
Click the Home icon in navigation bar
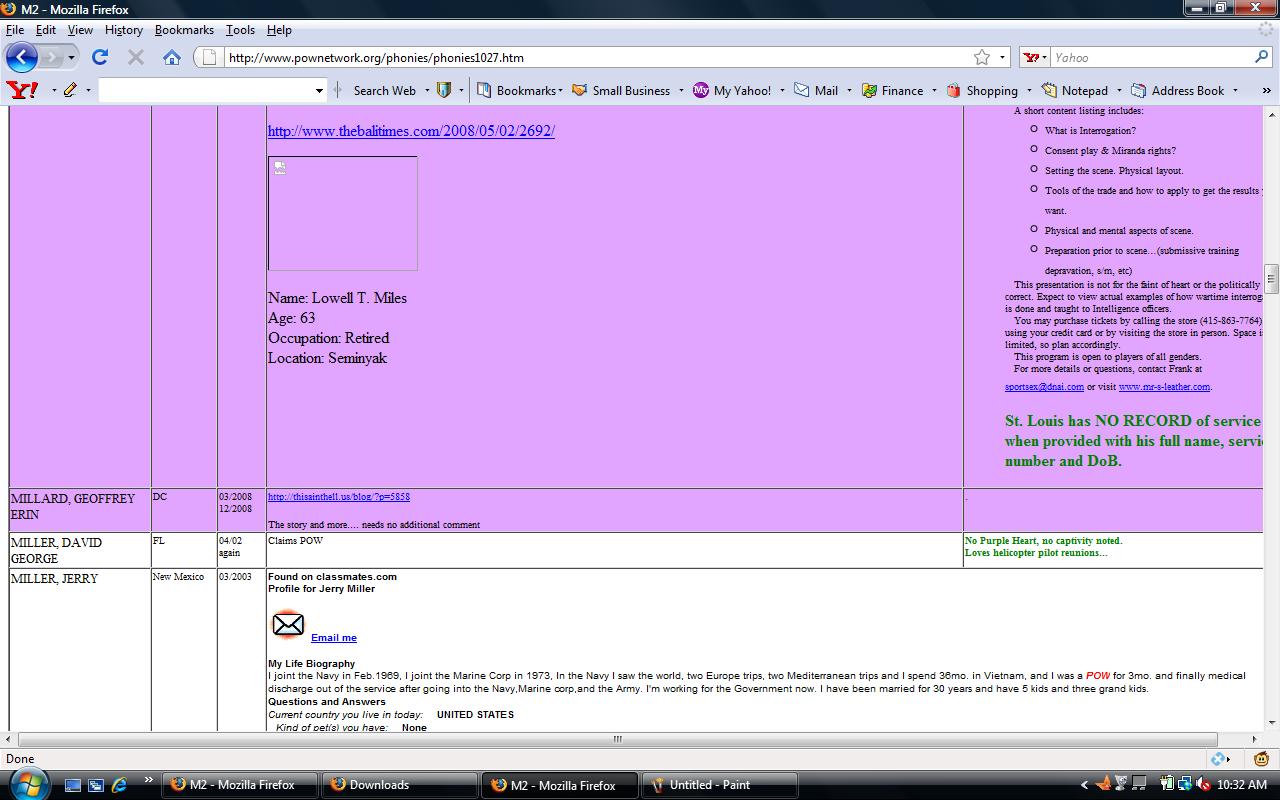click(x=172, y=57)
